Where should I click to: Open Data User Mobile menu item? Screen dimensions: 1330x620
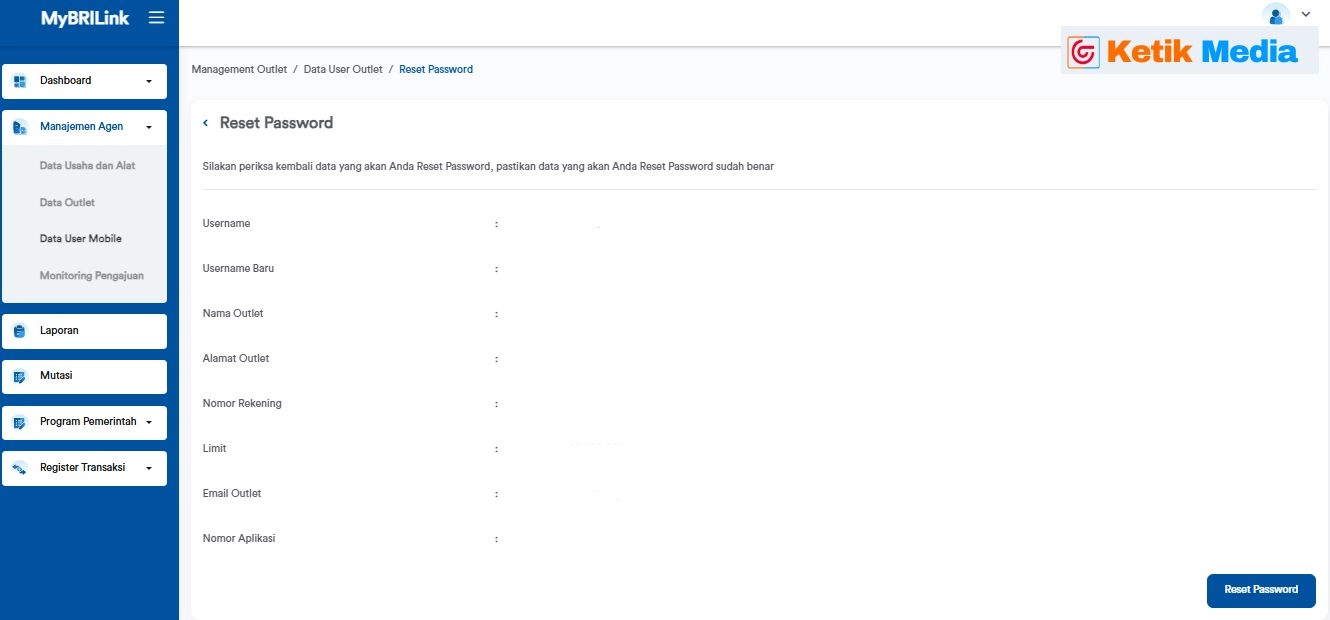[80, 239]
